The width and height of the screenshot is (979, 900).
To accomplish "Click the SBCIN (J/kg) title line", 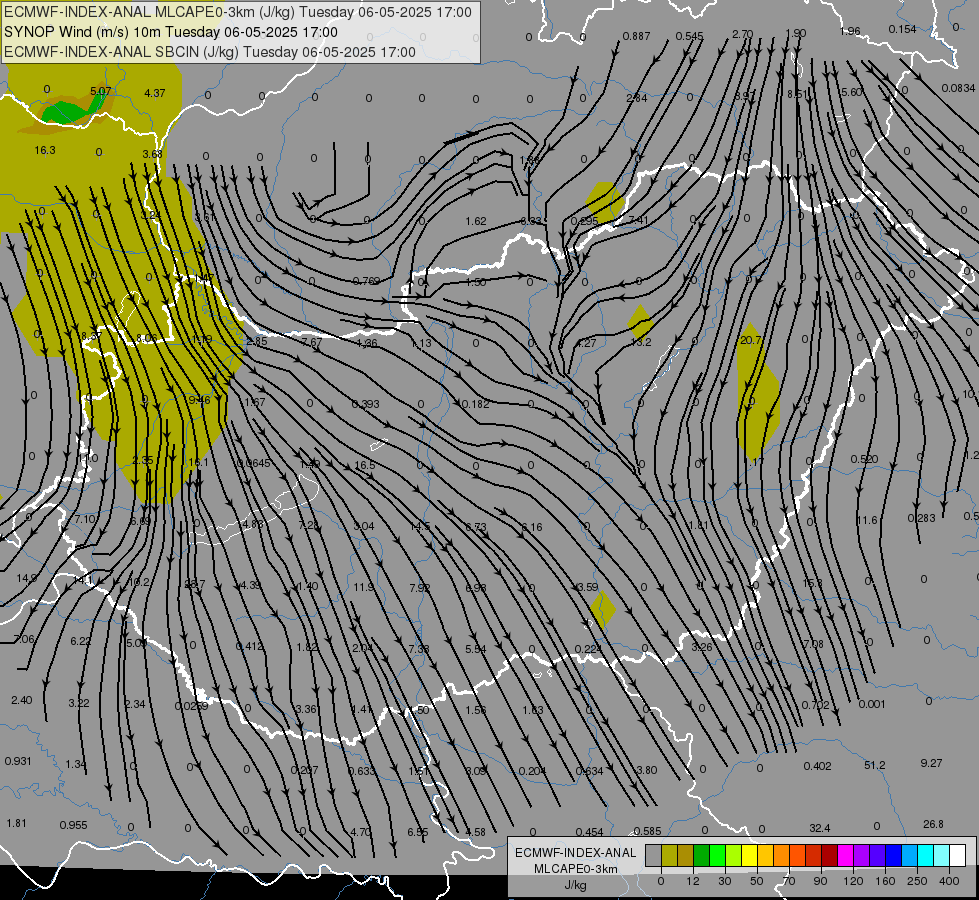I will (210, 52).
